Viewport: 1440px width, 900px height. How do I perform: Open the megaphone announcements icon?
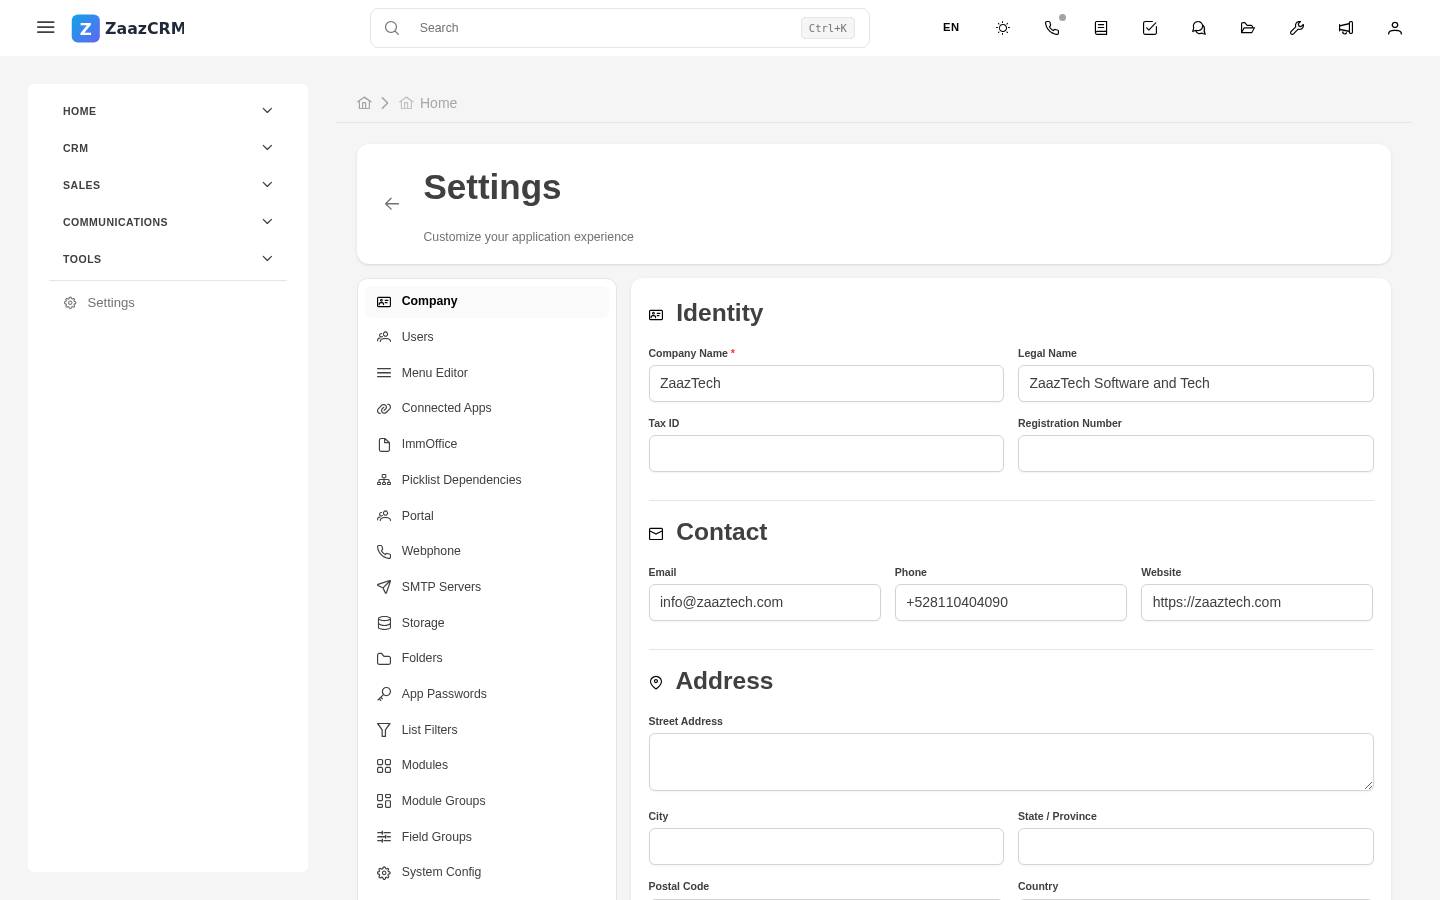[1346, 28]
